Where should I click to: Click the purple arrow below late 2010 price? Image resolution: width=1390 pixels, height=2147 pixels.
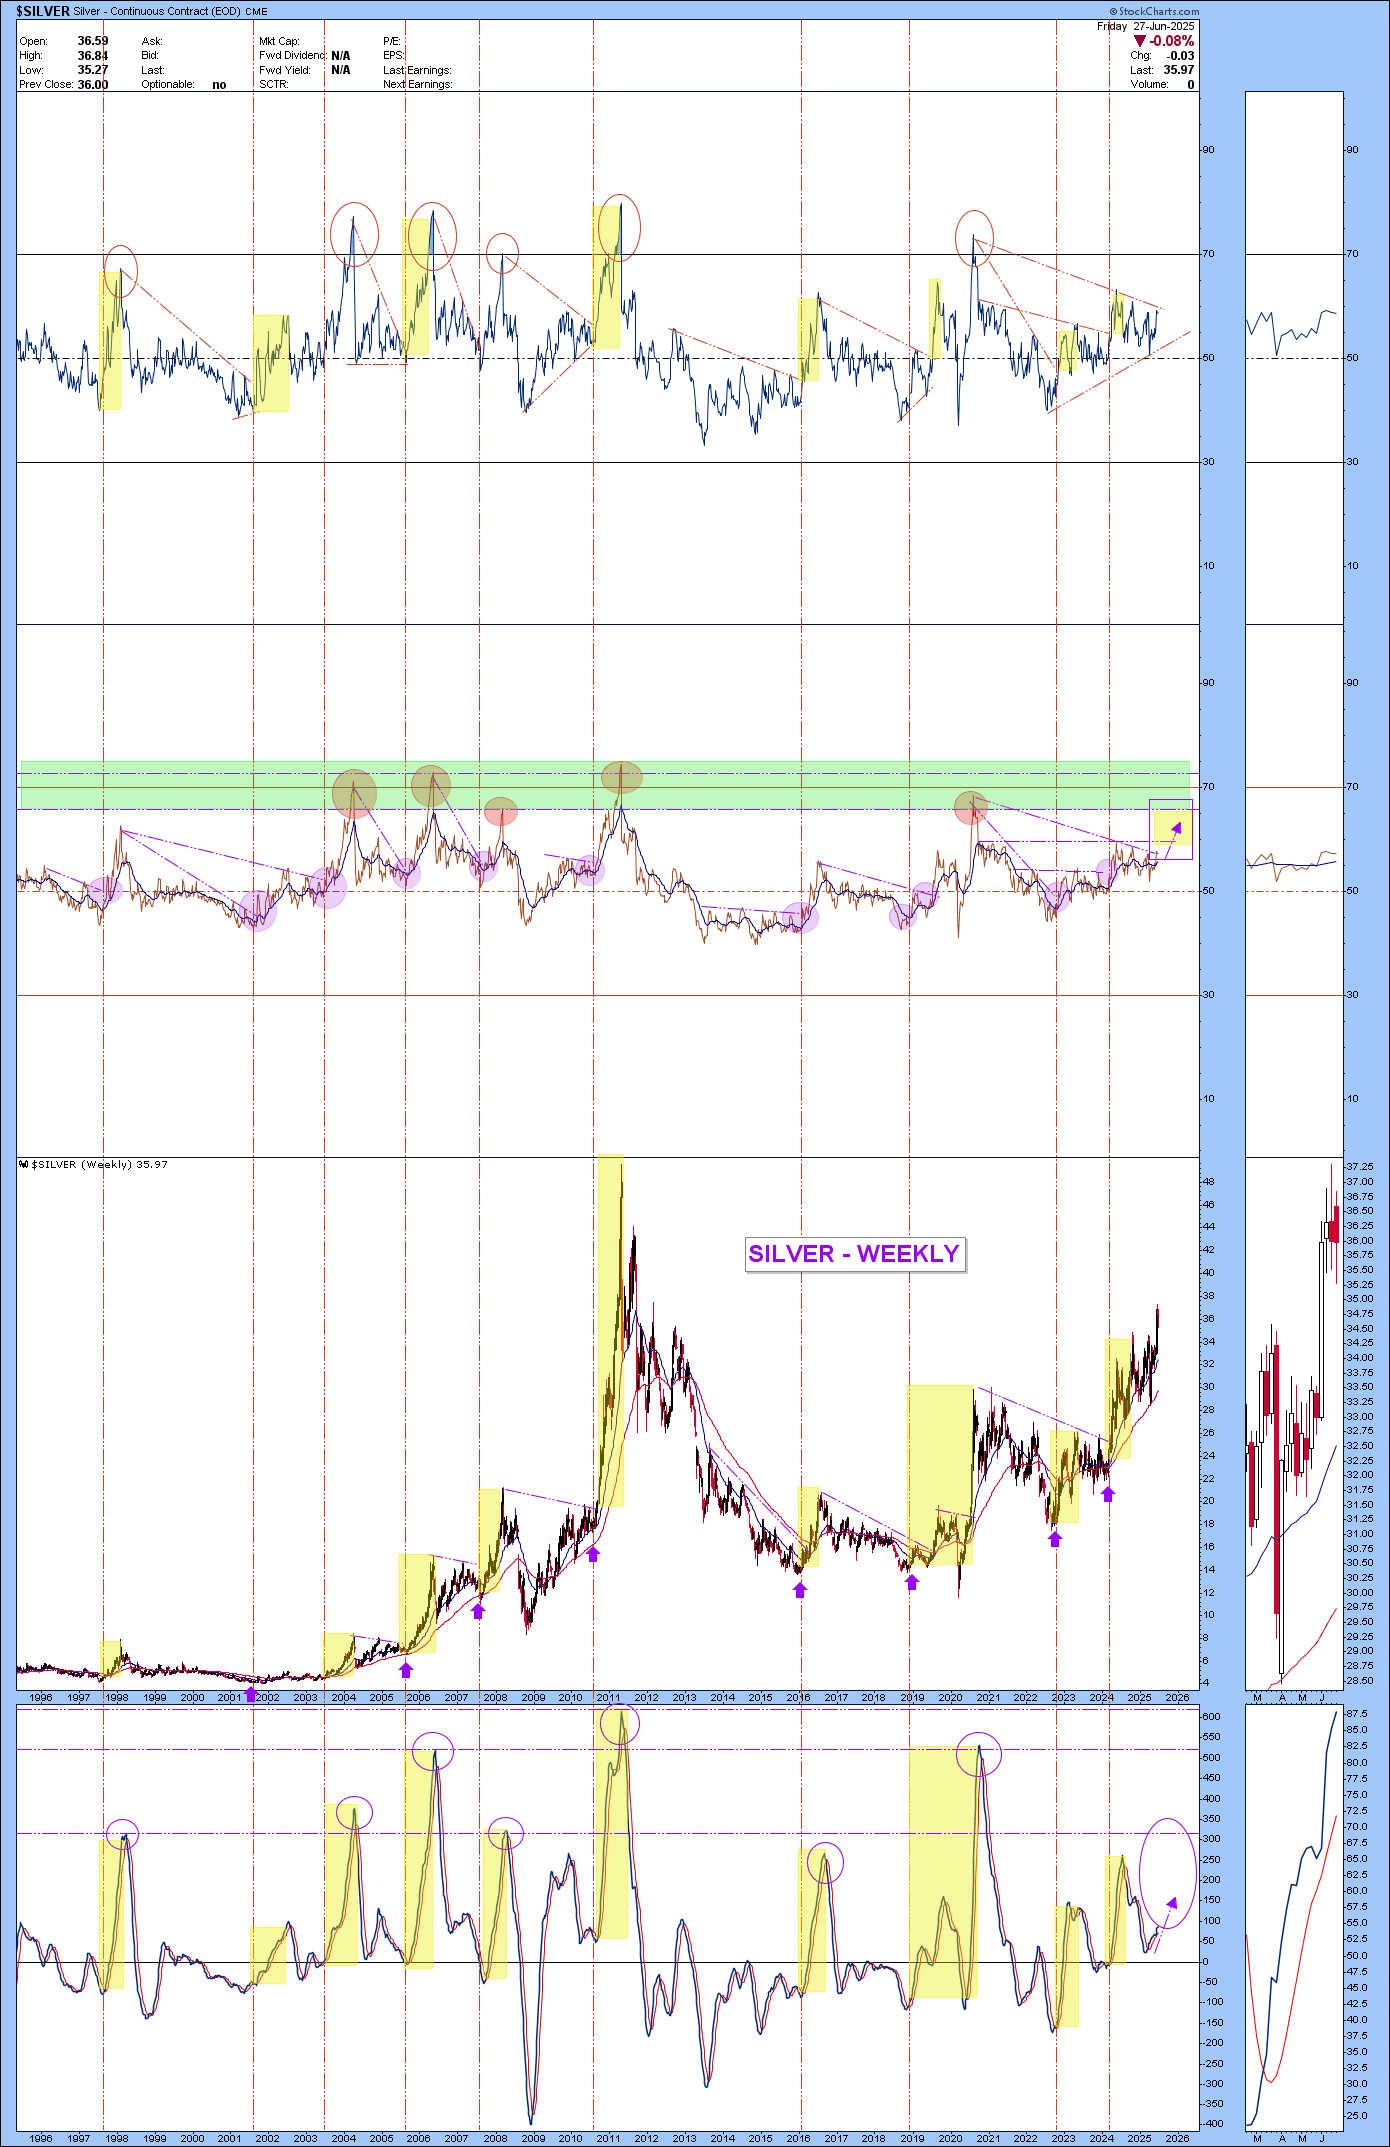tap(594, 1553)
